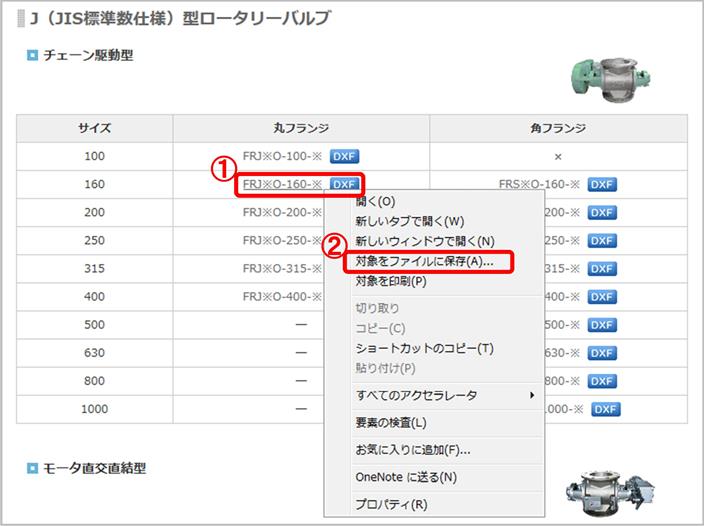Click DXF badge in 角フランジ 250 row

coord(602,241)
